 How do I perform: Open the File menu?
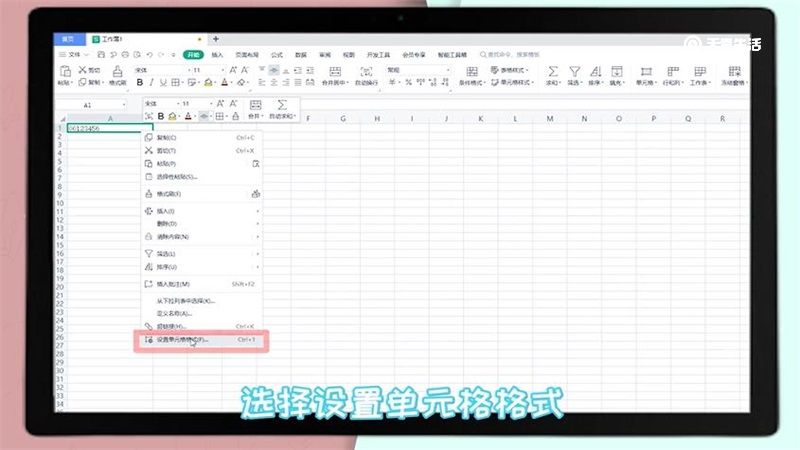(74, 55)
